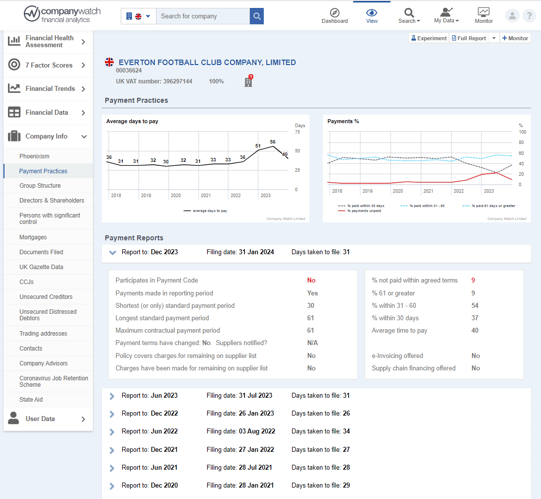Open Directors & Shareholders
Image resolution: width=541 pixels, height=499 pixels.
click(52, 200)
